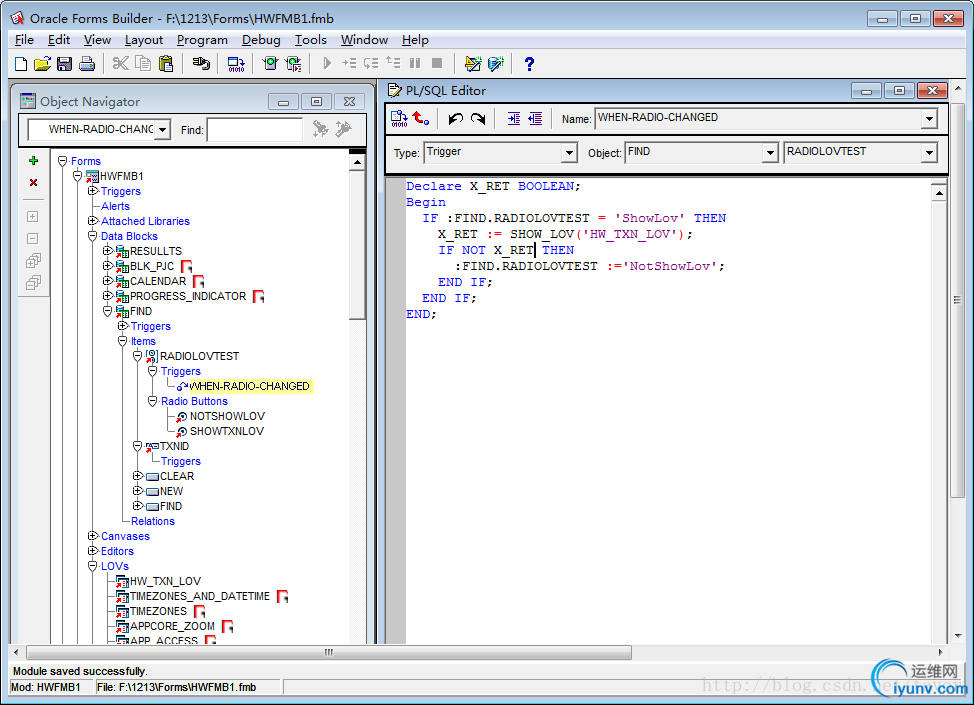Select the NOTSHOWLOV radio button node
This screenshot has width=974, height=705.
[227, 416]
